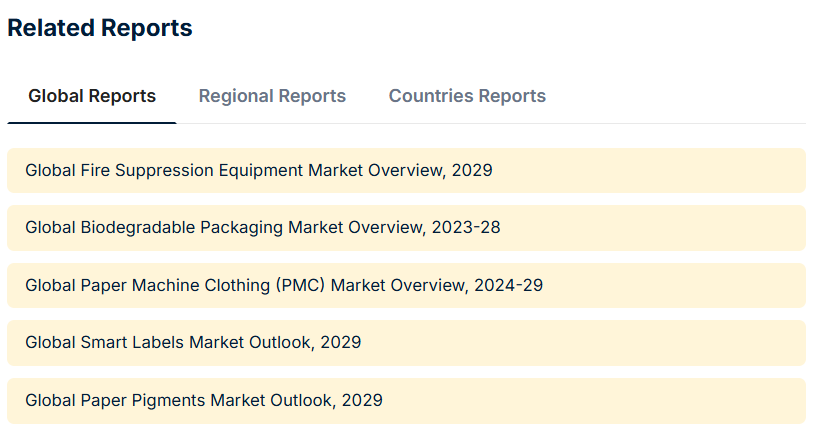Click the Biodegradable Packaging 2023-28 row card
This screenshot has width=820, height=439.
click(x=406, y=228)
